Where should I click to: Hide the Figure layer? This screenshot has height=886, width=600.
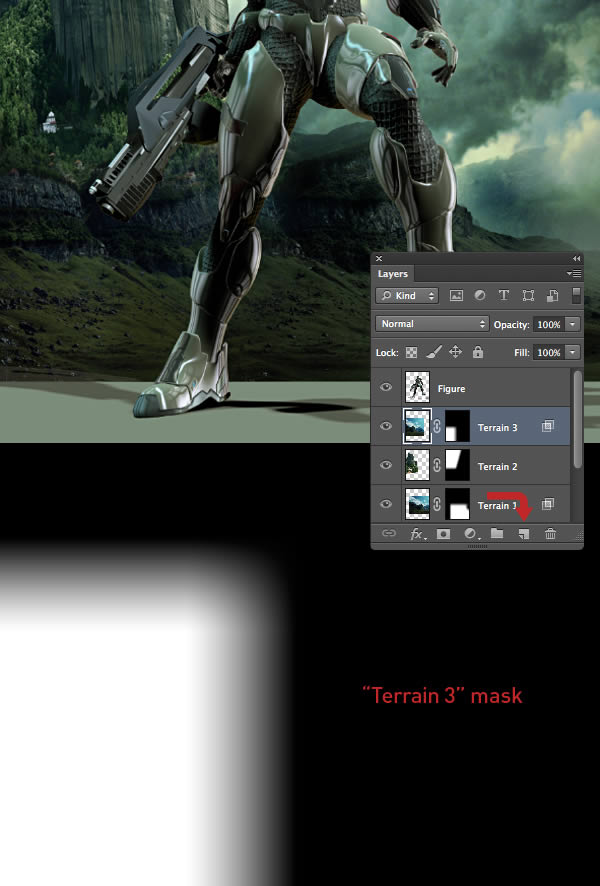click(x=386, y=387)
